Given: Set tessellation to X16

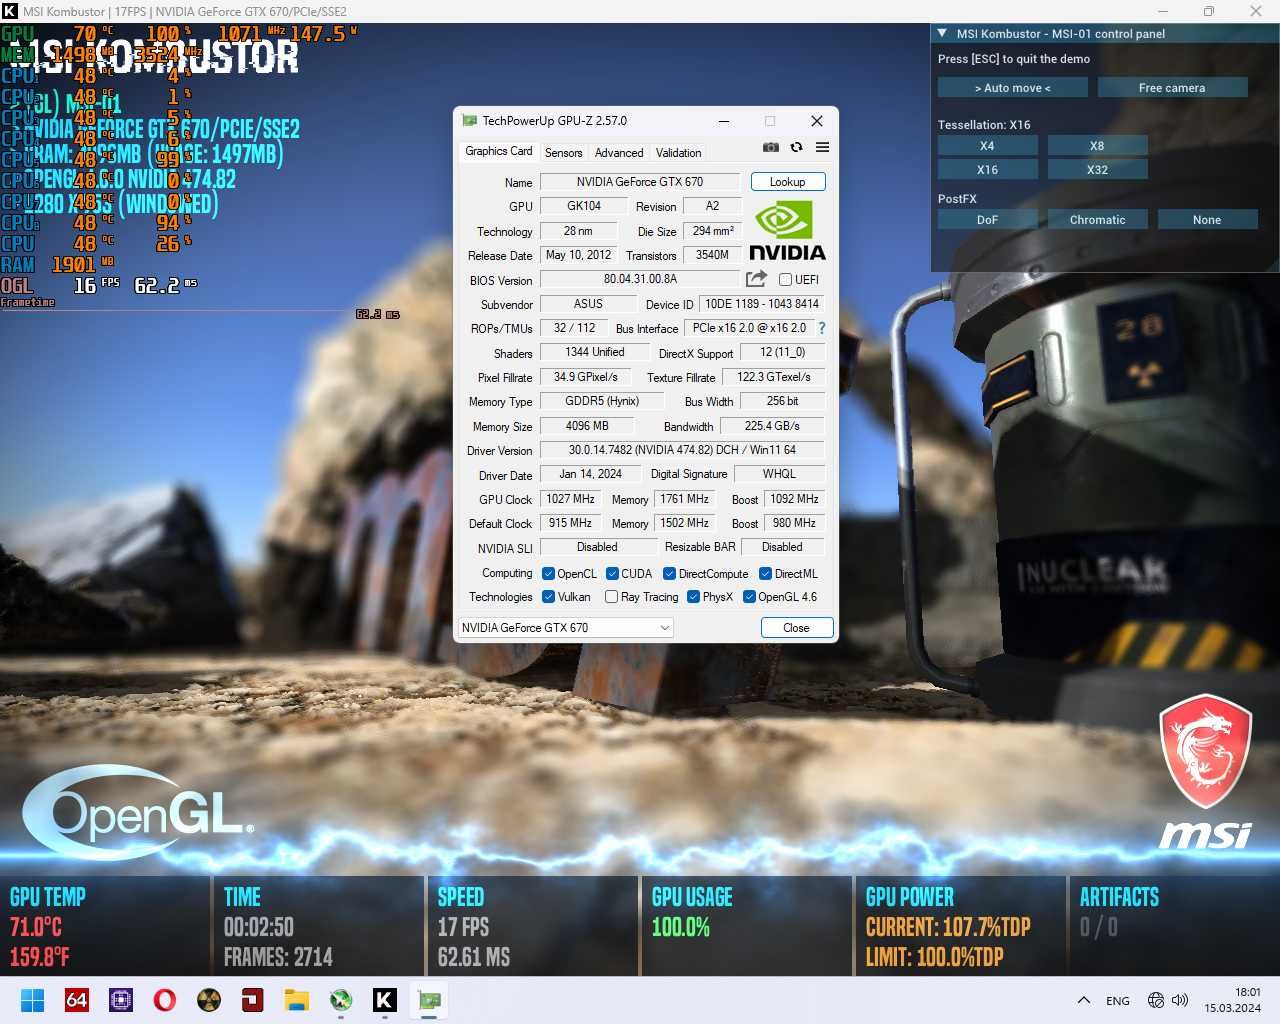Looking at the screenshot, I should [987, 170].
